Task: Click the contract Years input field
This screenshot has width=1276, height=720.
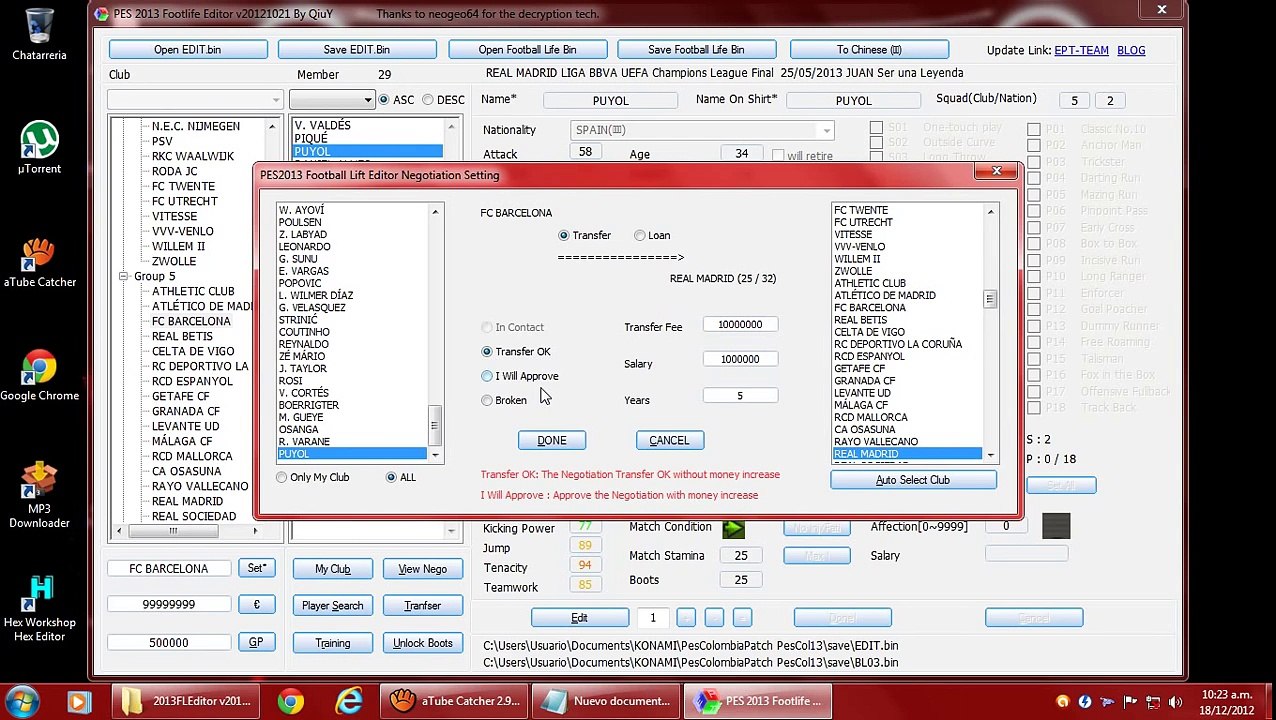Action: click(740, 396)
